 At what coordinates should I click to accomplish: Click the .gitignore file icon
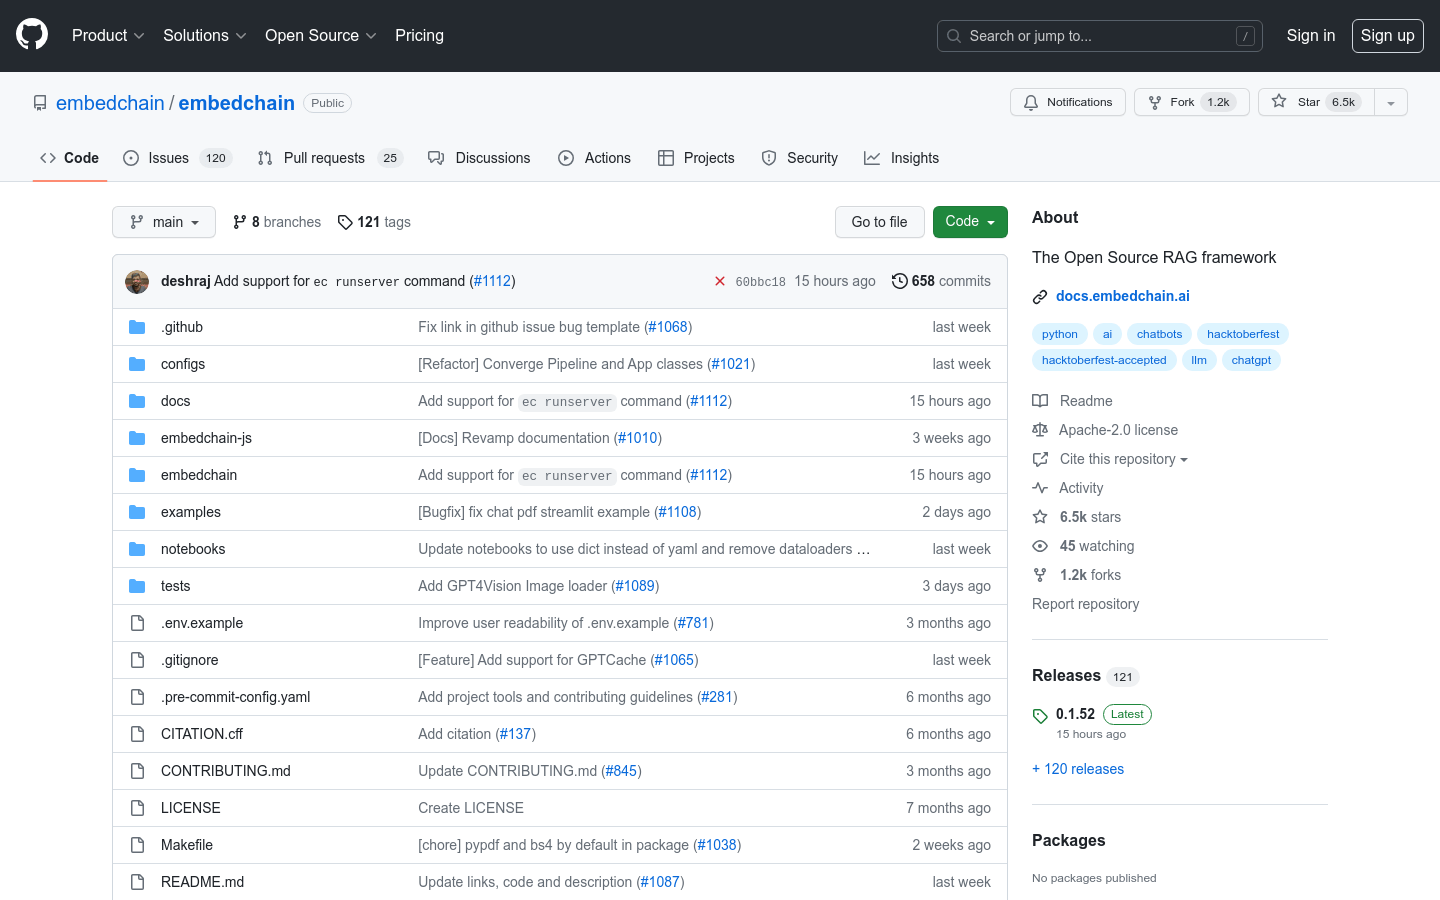[x=137, y=660]
